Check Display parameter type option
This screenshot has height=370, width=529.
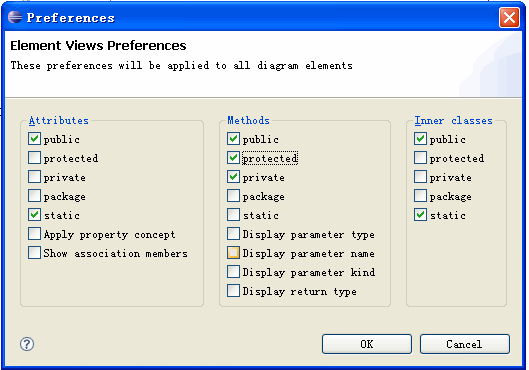point(233,233)
